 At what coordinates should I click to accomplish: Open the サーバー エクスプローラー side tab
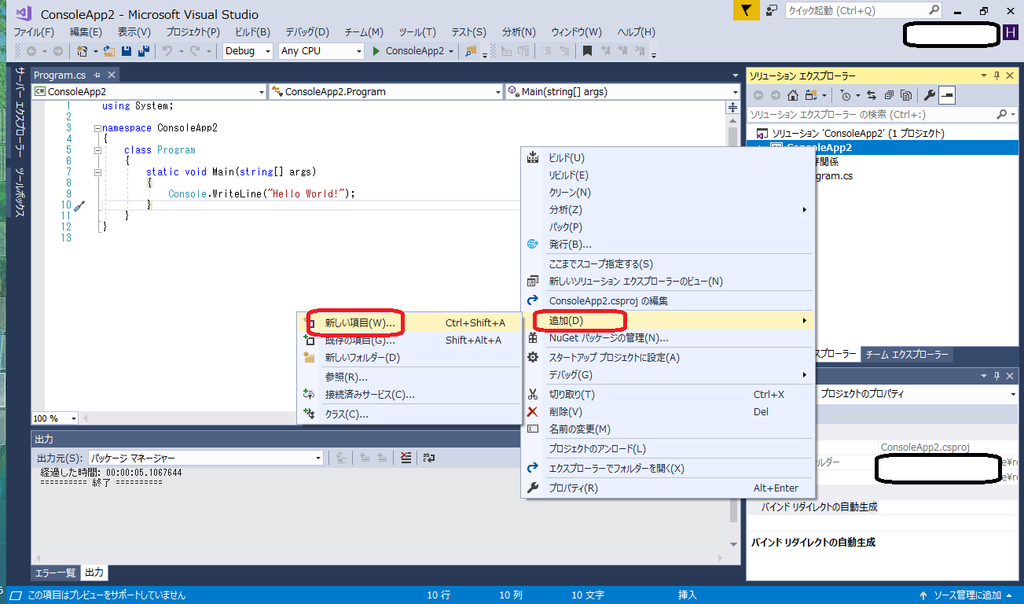20,112
